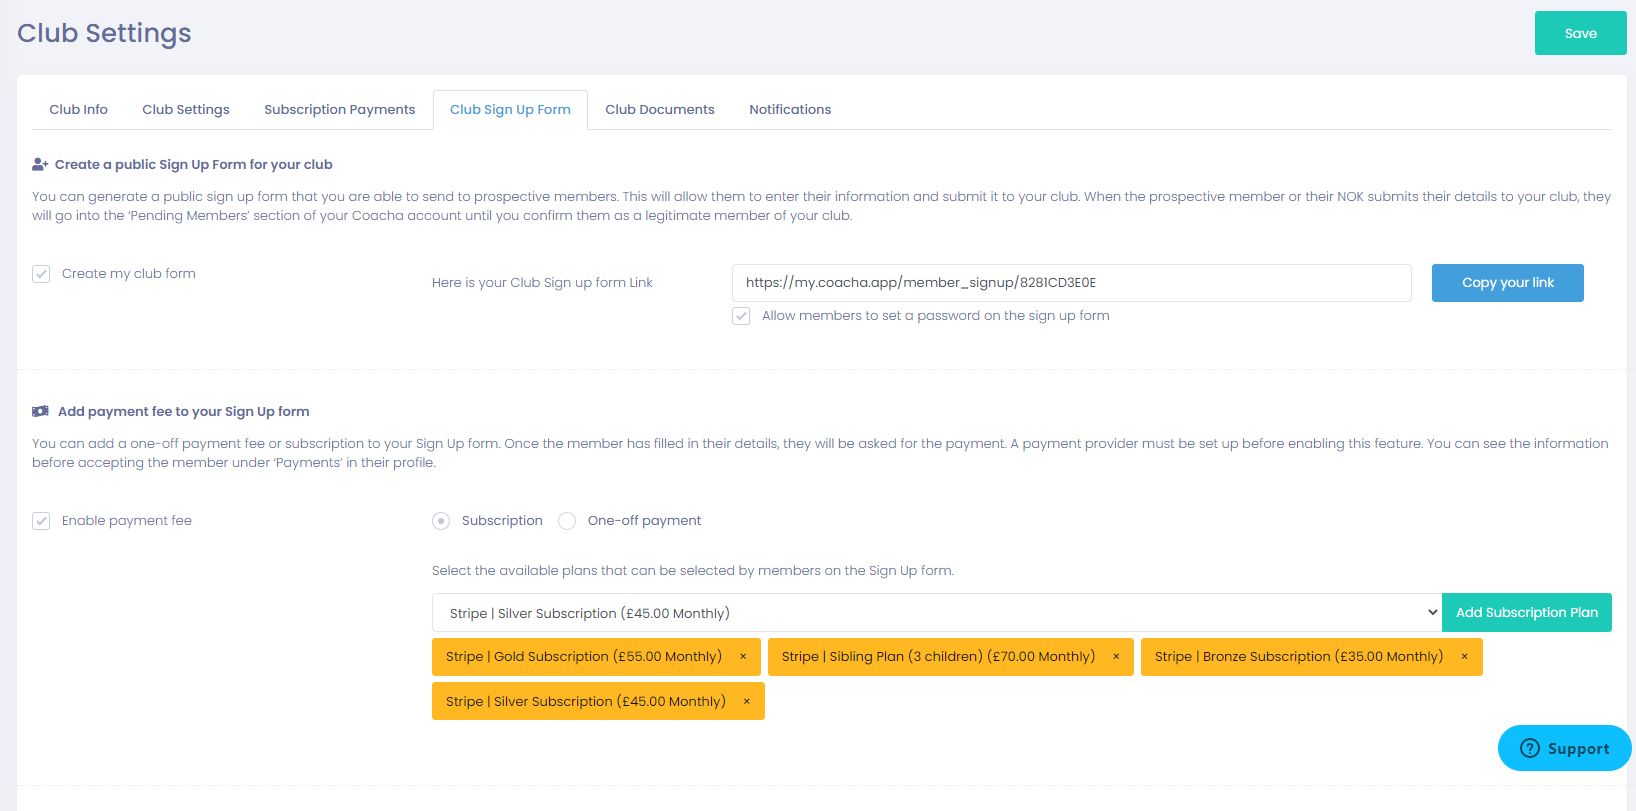This screenshot has width=1636, height=811.
Task: Toggle the Create my club form checkbox
Action: coord(41,274)
